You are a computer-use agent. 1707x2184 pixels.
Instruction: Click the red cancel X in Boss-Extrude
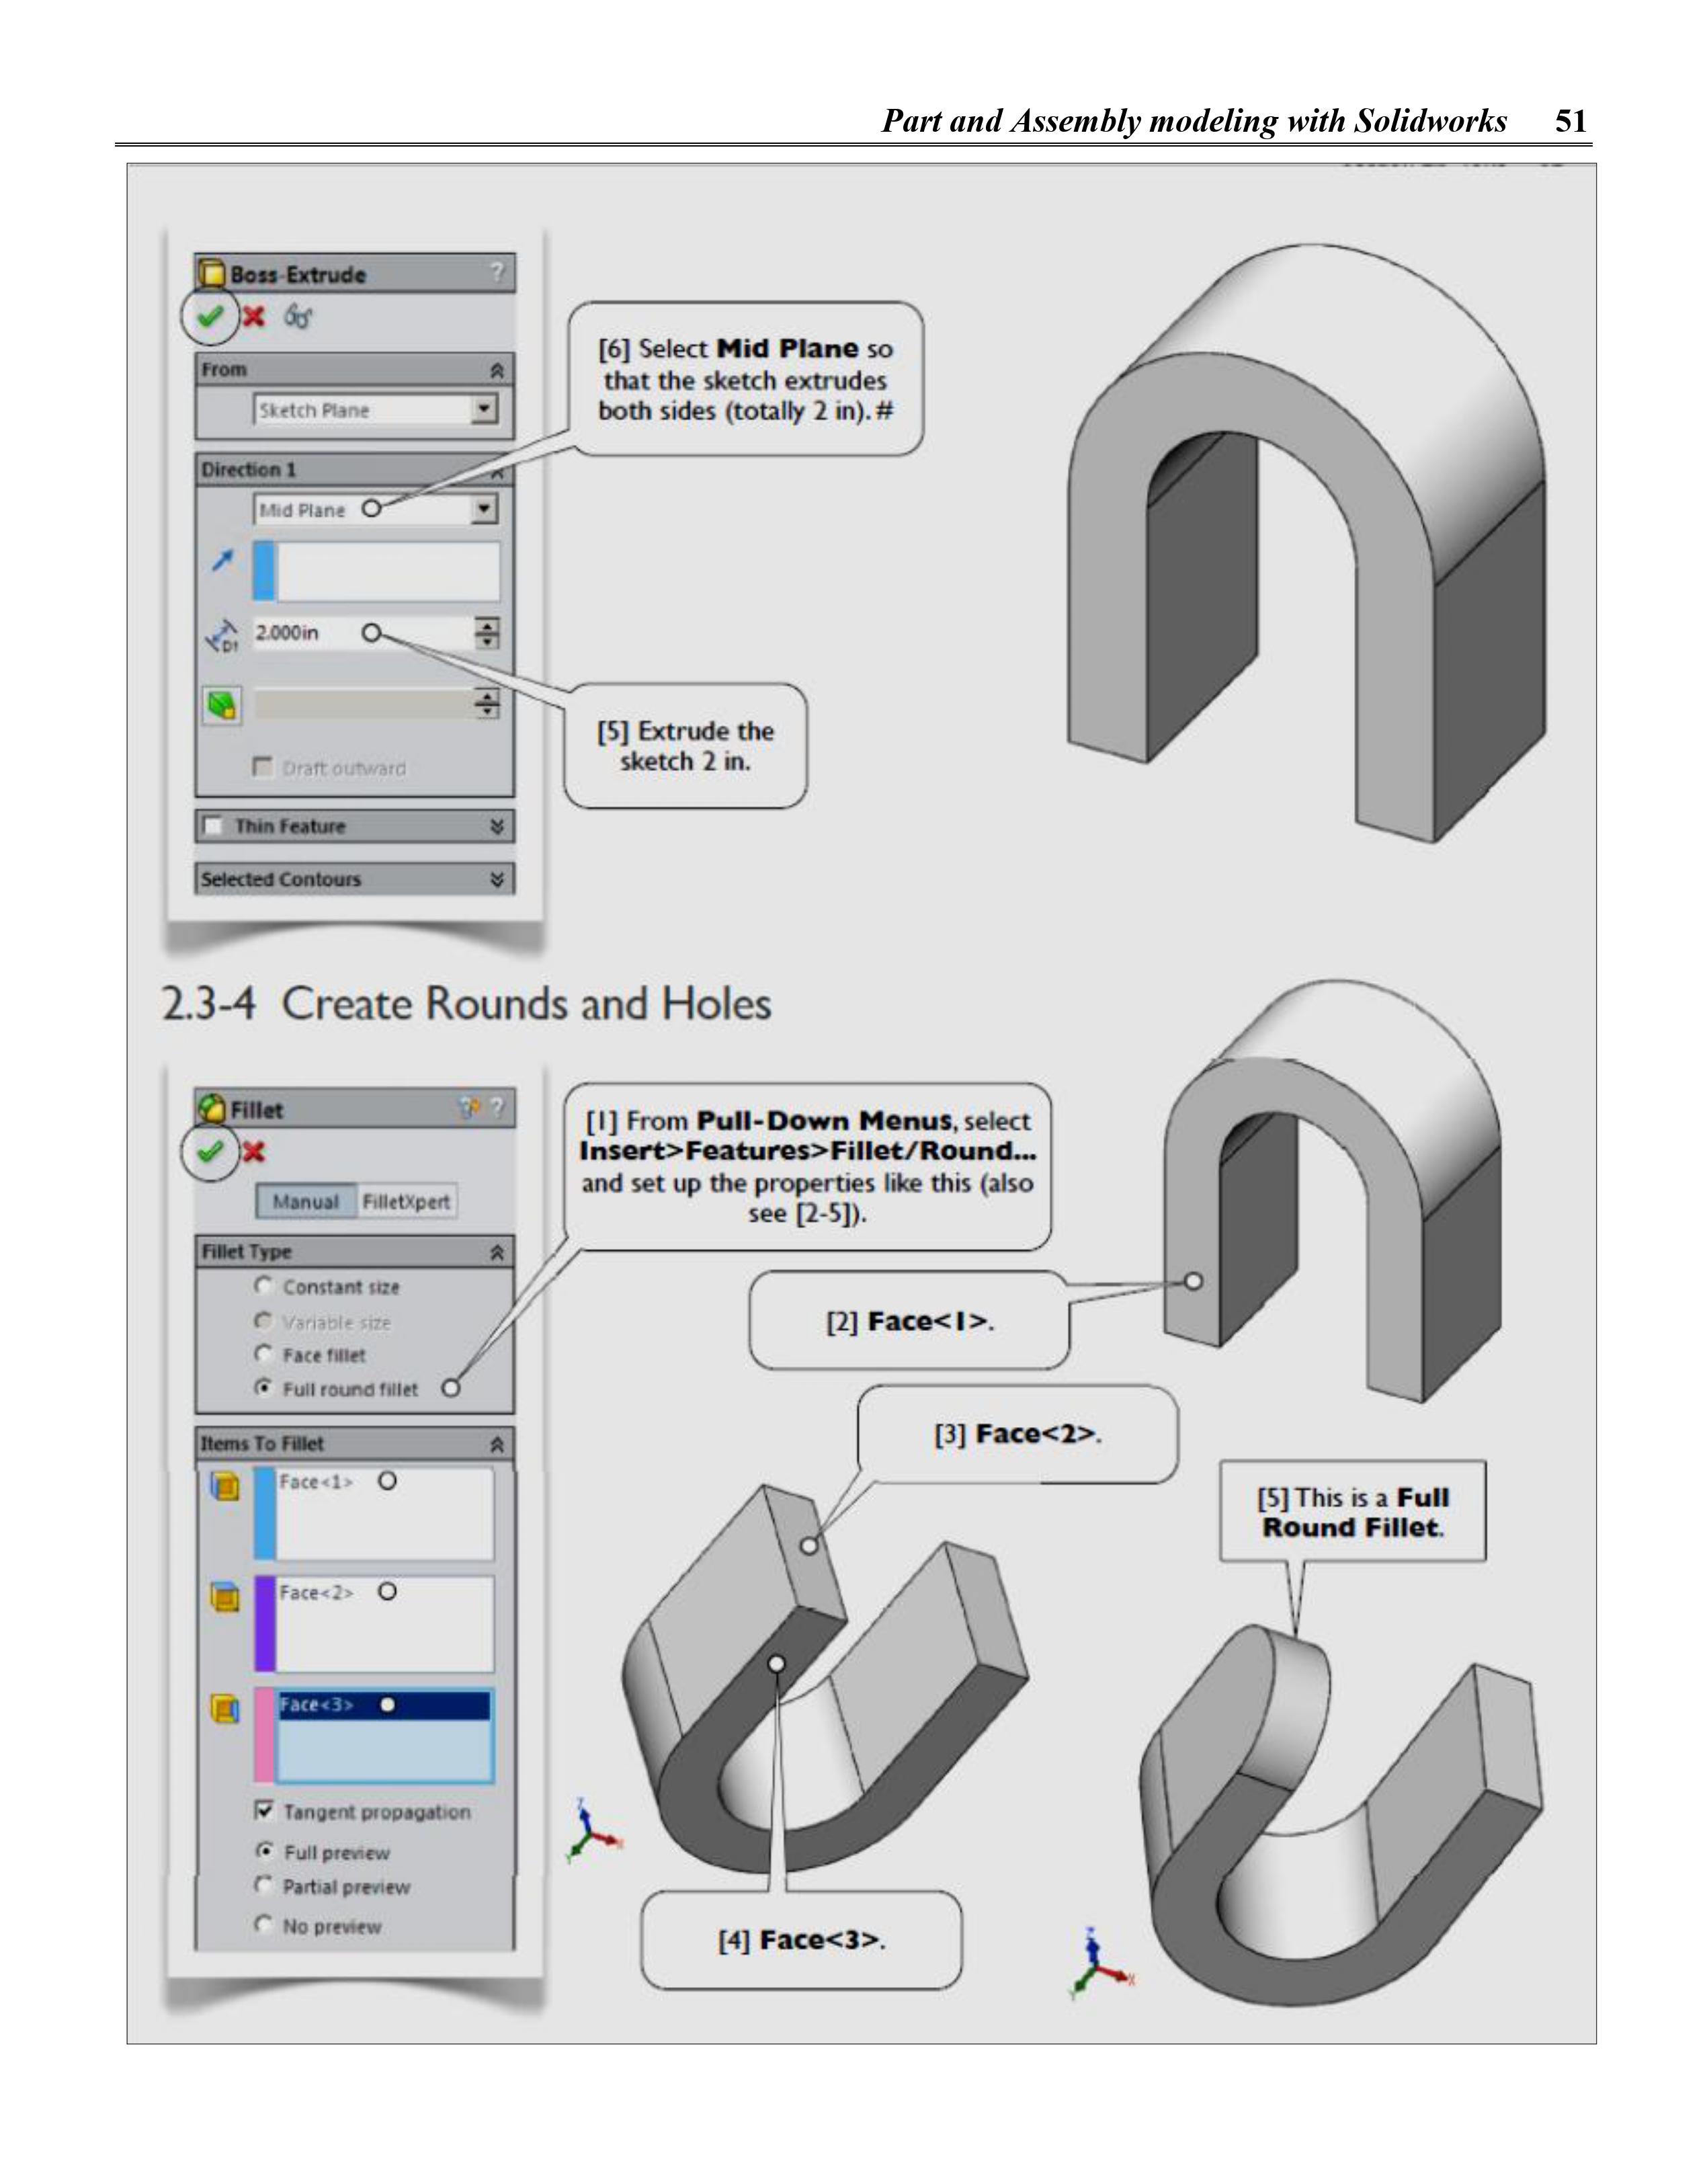click(x=254, y=316)
